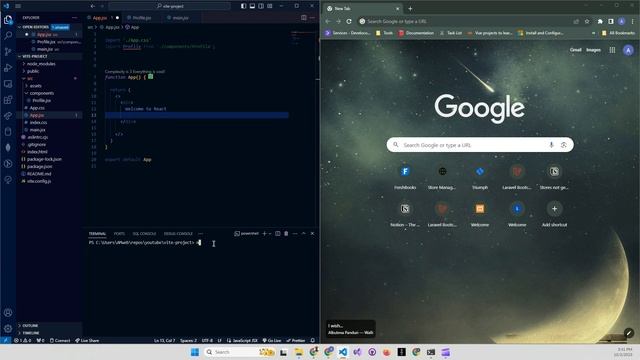Toggle secondary sidebar layout button
Viewport: 640px width, 360px height.
[261, 6]
